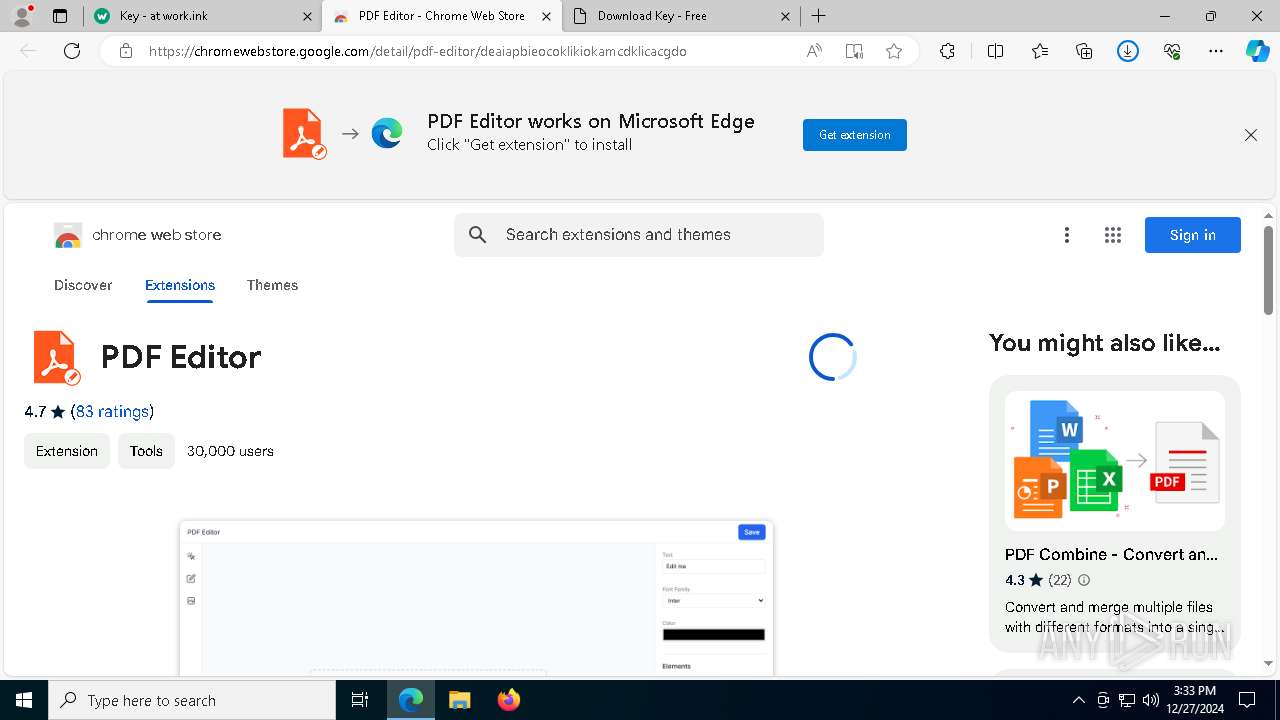The width and height of the screenshot is (1280, 720).
Task: Open PDF Combine extension thumbnail
Action: click(1115, 461)
